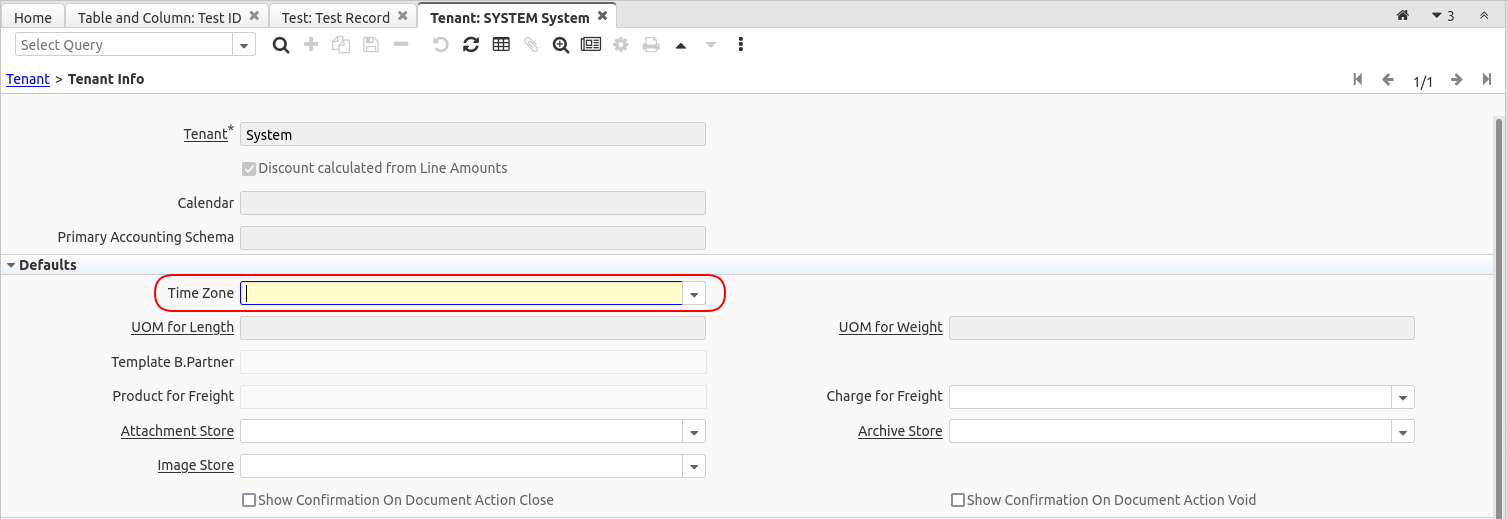Toggle Discount calculated from Line Amounts checkbox

249,168
